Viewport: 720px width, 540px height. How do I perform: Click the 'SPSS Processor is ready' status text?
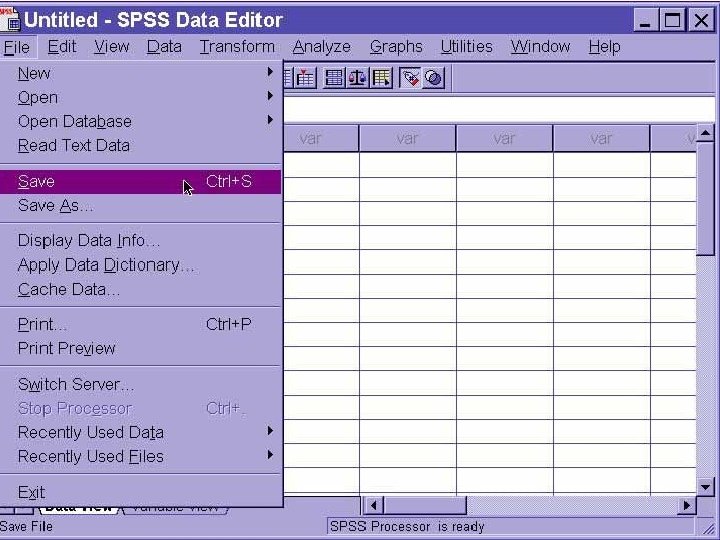[407, 526]
